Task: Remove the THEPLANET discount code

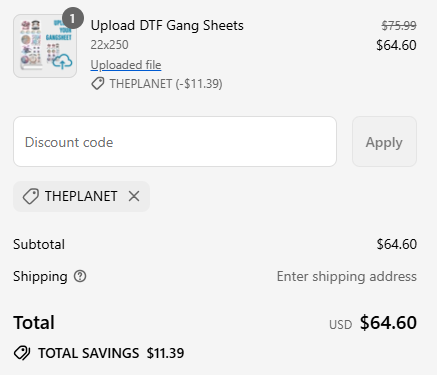Action: [x=134, y=196]
